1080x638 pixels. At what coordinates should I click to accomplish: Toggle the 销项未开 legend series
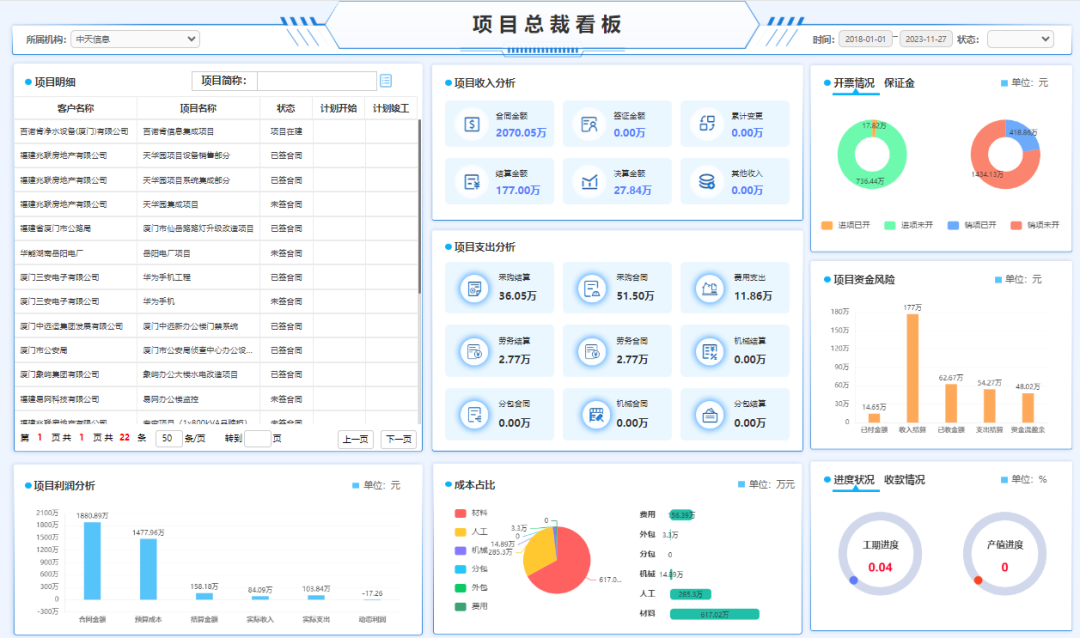(1015, 226)
